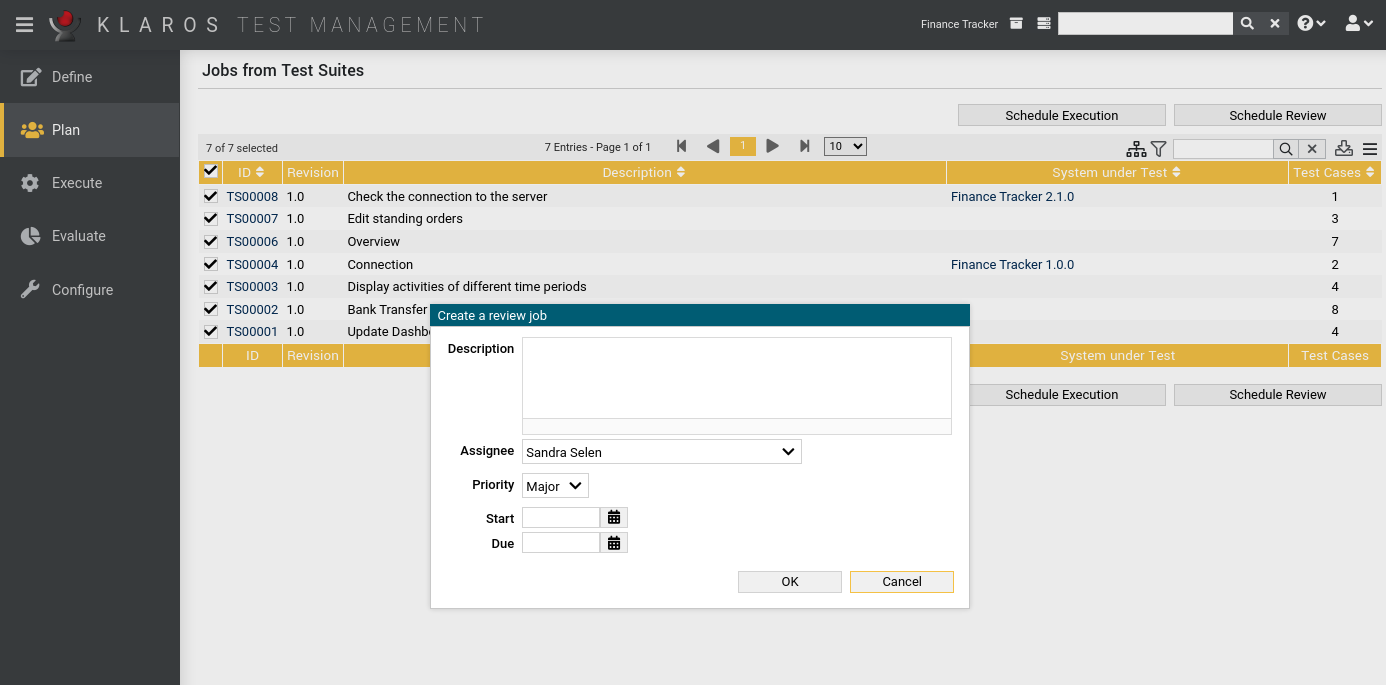The width and height of the screenshot is (1386, 685).
Task: Open the Assignee dropdown showing Sandra Selen
Action: [x=660, y=451]
